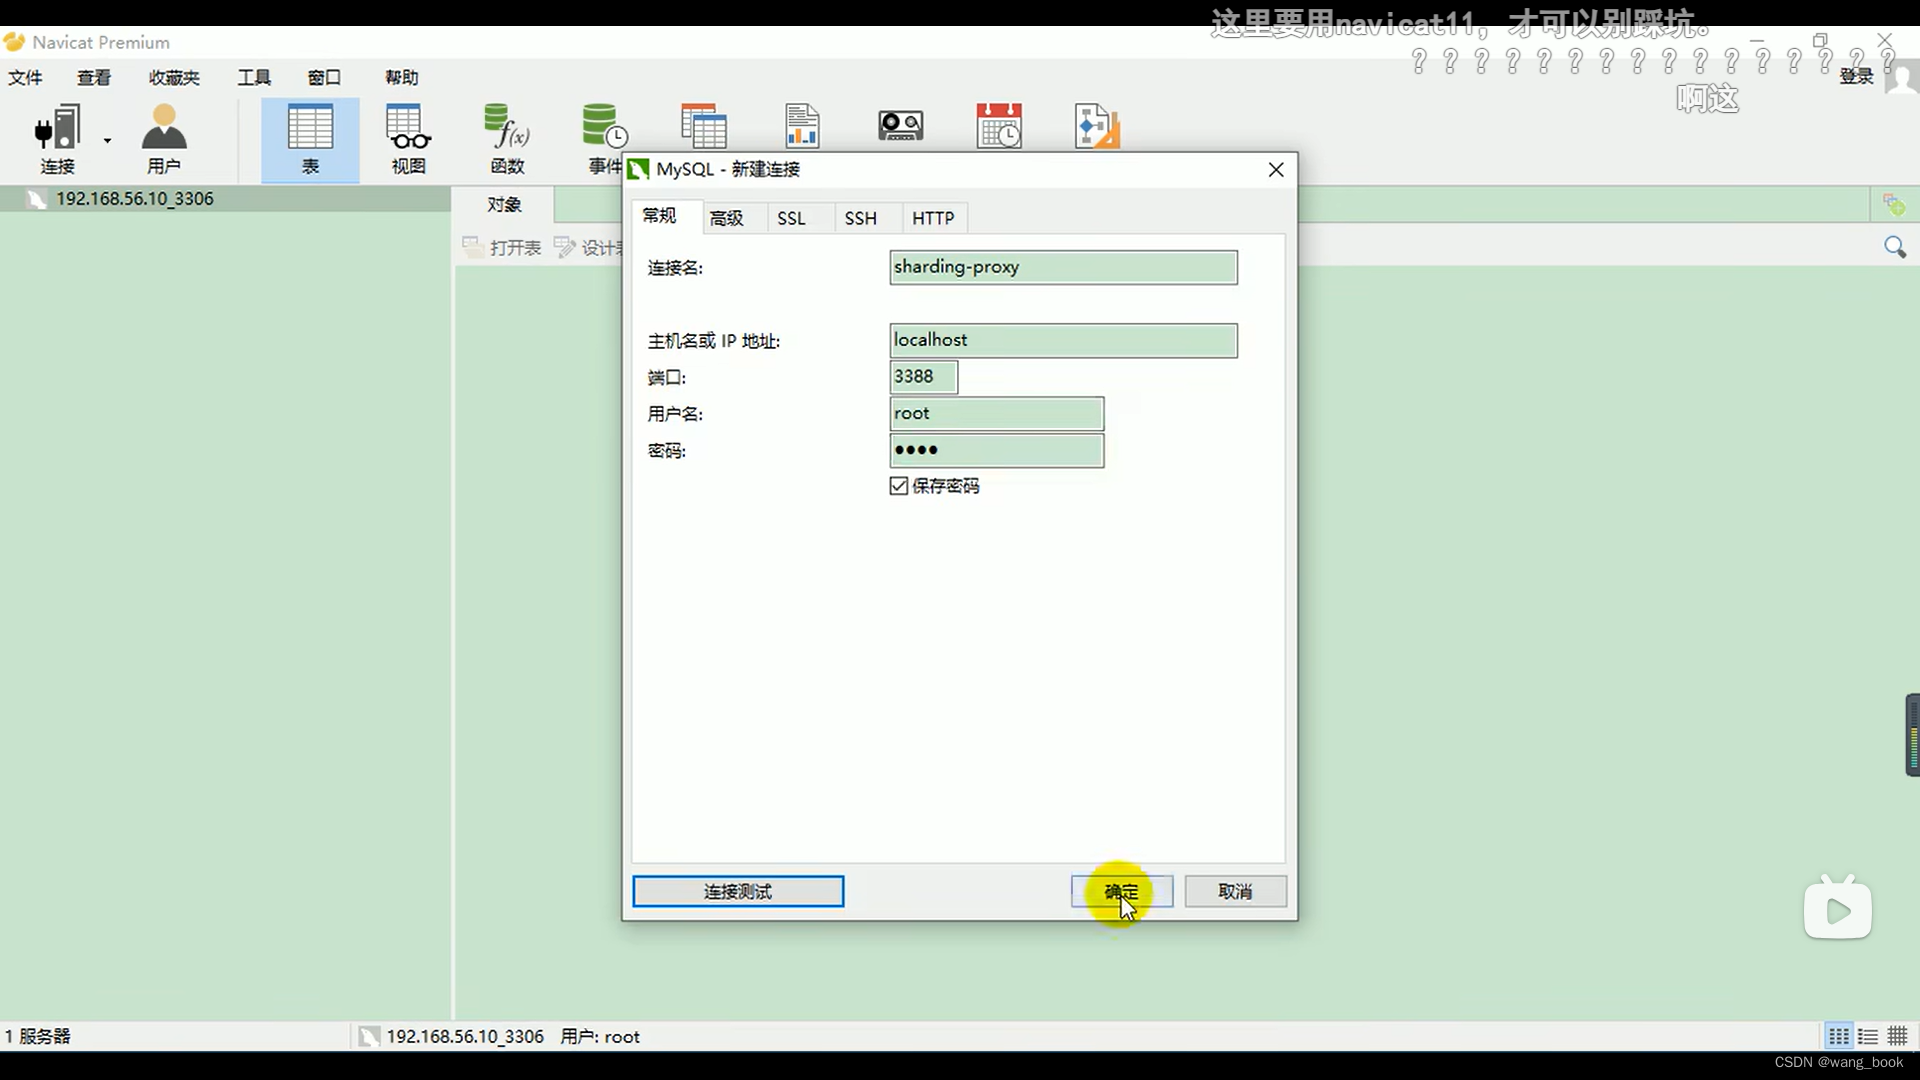
Task: Open the Model toolbar icon
Action: (1097, 127)
